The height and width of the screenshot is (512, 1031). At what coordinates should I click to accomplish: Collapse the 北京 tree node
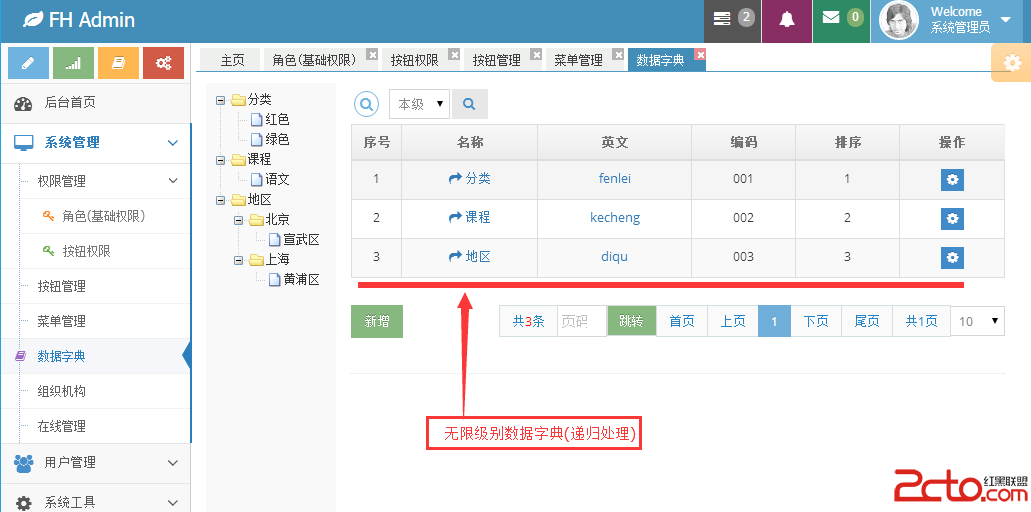pos(239,220)
